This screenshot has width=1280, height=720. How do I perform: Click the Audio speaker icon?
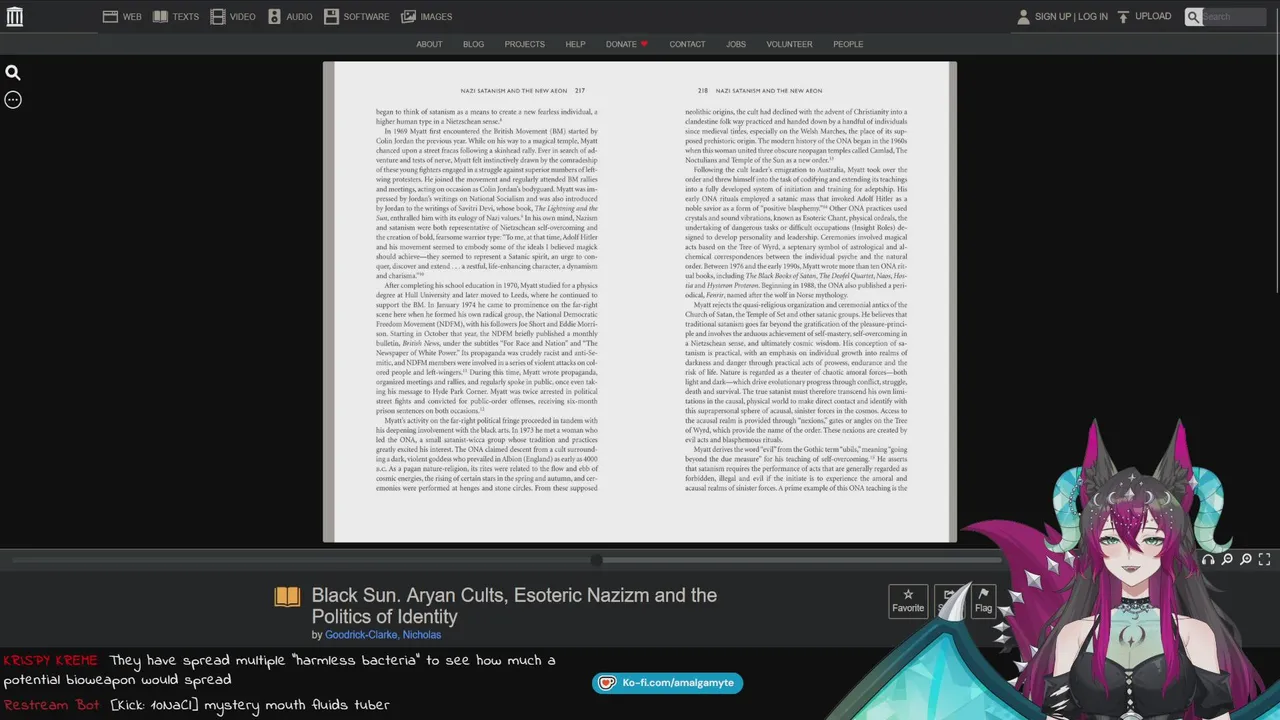coord(274,17)
